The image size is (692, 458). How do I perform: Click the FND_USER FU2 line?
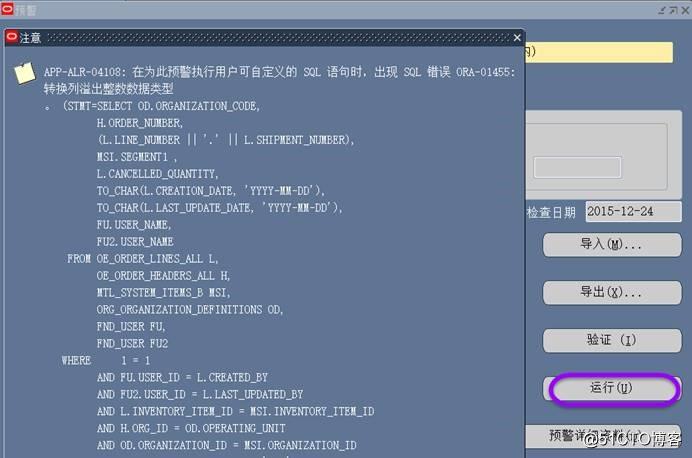pyautogui.click(x=132, y=343)
